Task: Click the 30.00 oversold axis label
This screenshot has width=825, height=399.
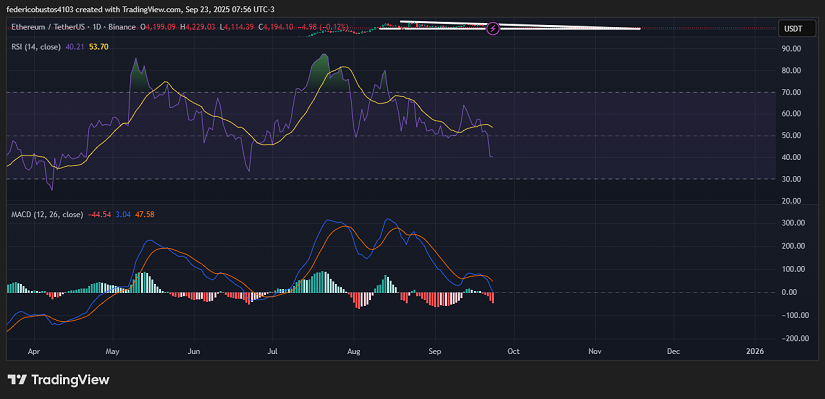Action: [790, 179]
